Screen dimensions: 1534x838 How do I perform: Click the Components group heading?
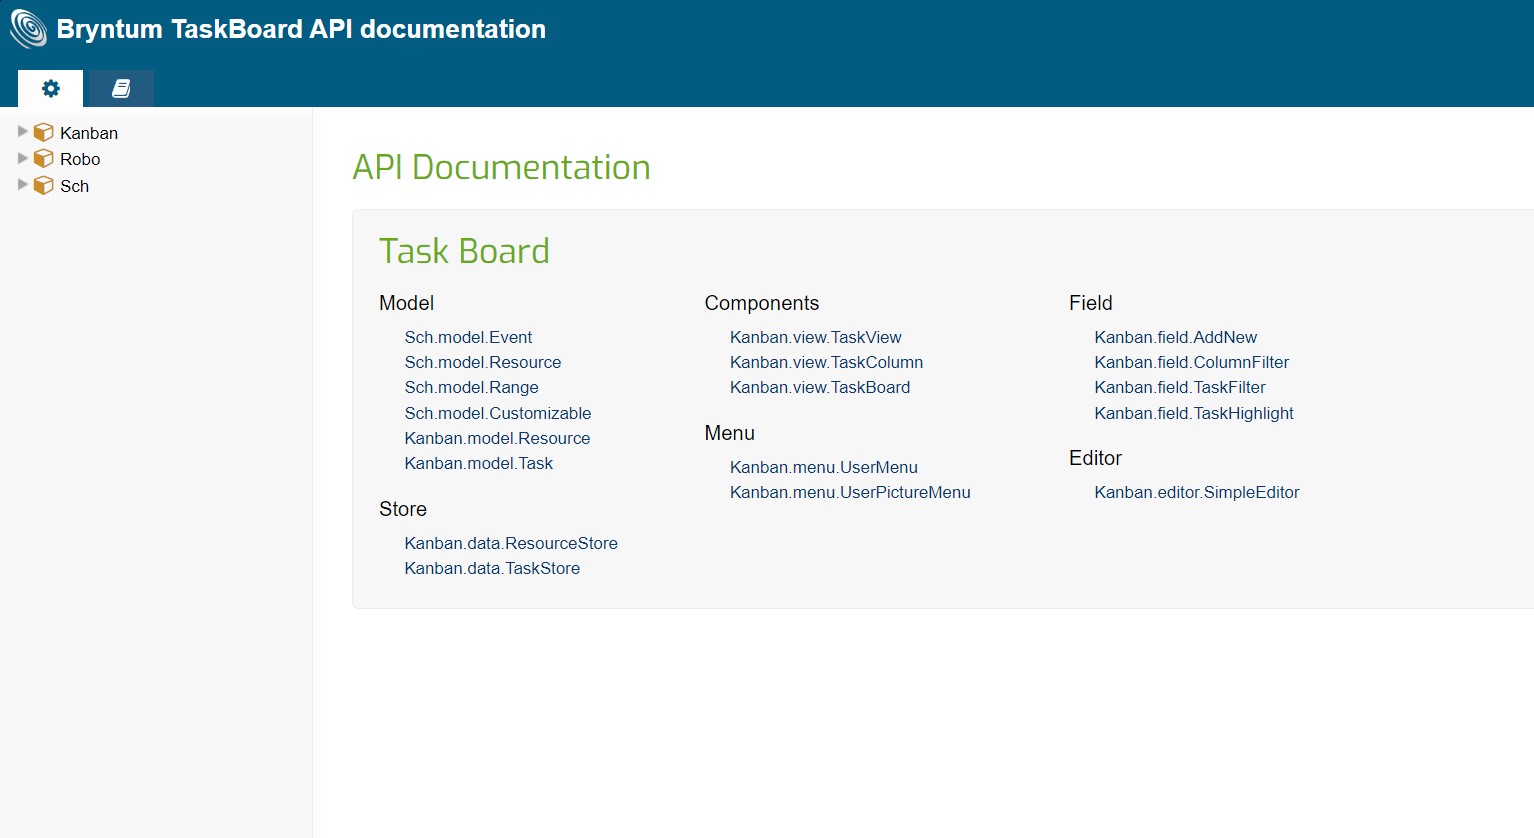(x=761, y=303)
